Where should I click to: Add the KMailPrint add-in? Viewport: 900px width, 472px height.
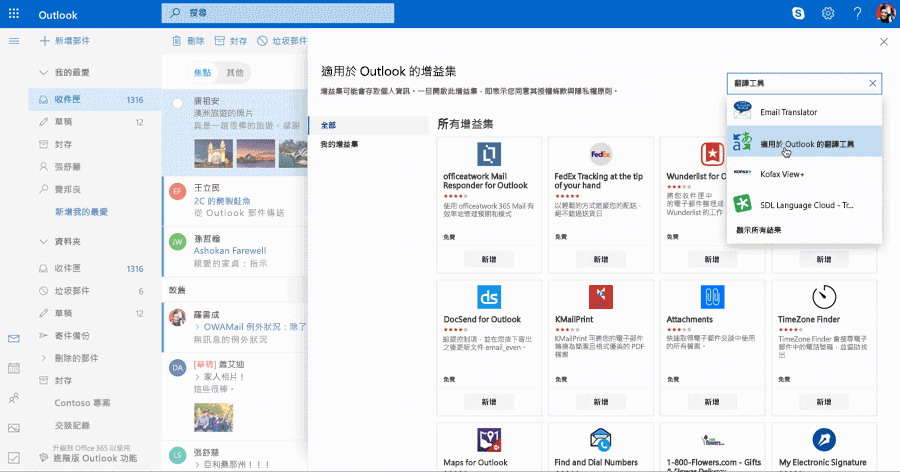pos(601,402)
